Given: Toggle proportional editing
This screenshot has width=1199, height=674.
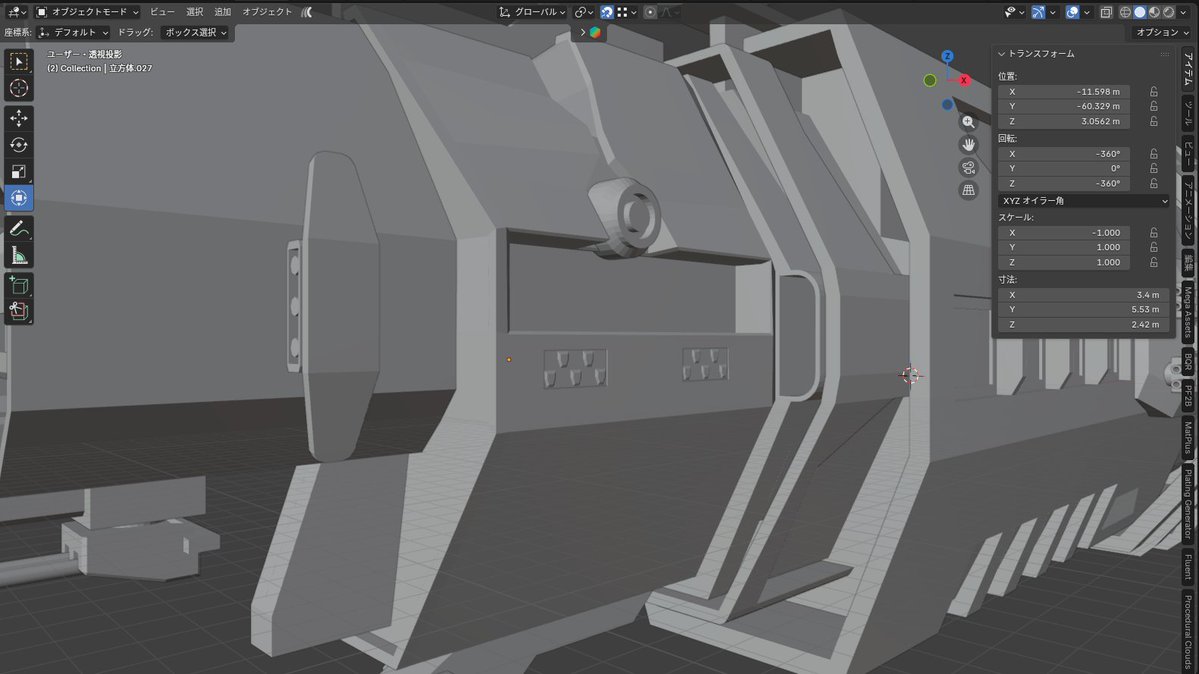Looking at the screenshot, I should coord(650,12).
